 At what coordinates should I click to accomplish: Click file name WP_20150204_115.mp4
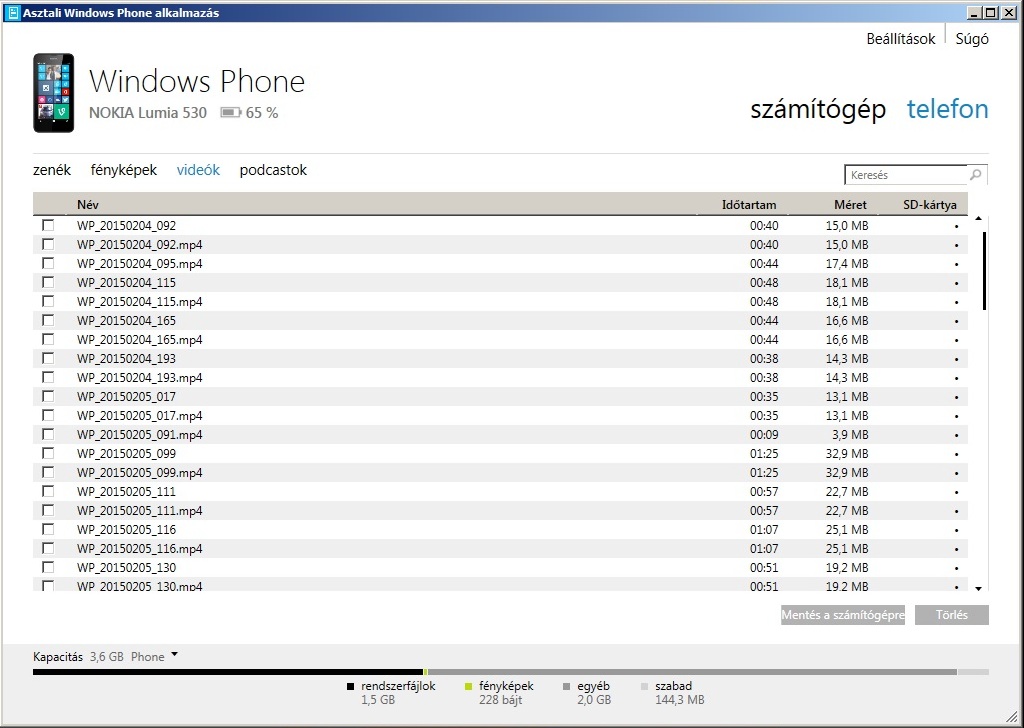139,302
